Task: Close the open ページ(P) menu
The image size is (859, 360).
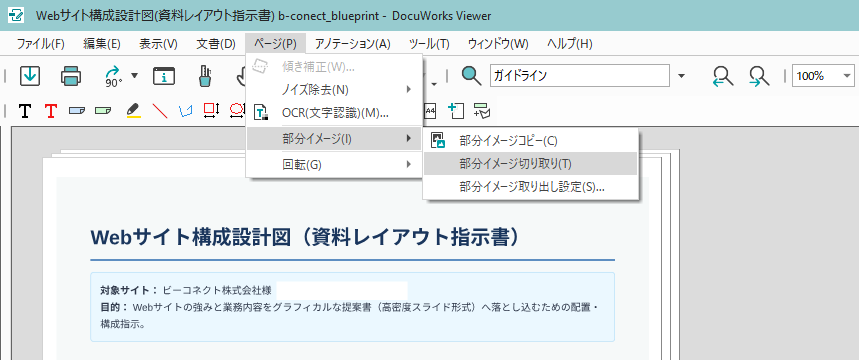Action: [276, 44]
